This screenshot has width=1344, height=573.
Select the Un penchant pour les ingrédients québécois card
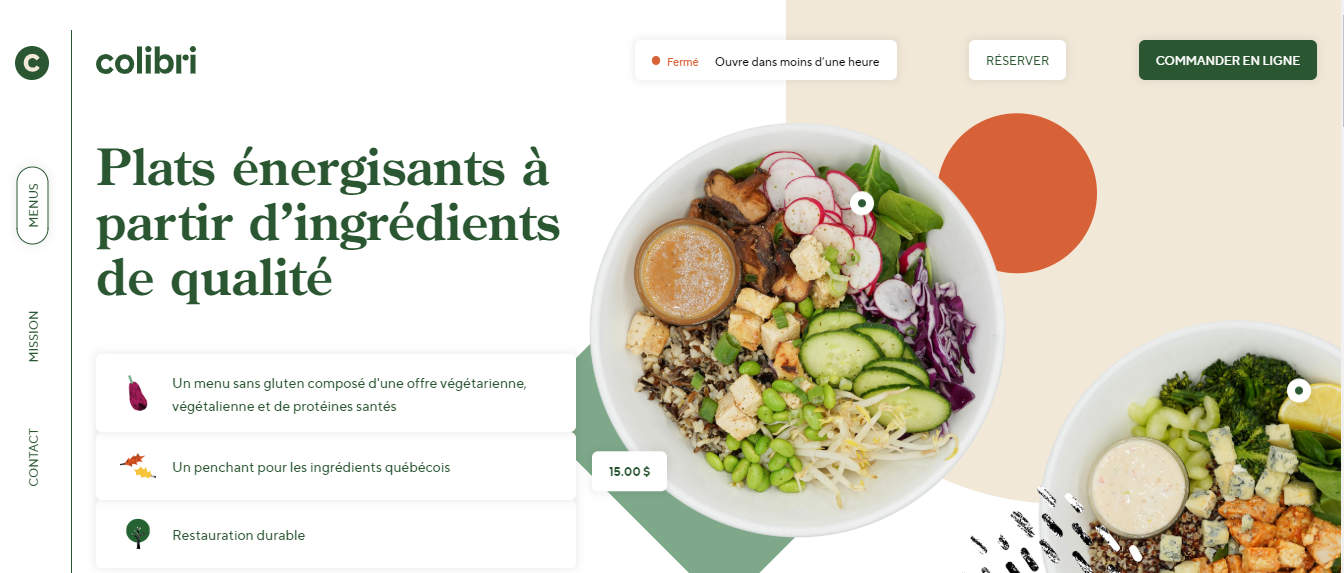(336, 467)
